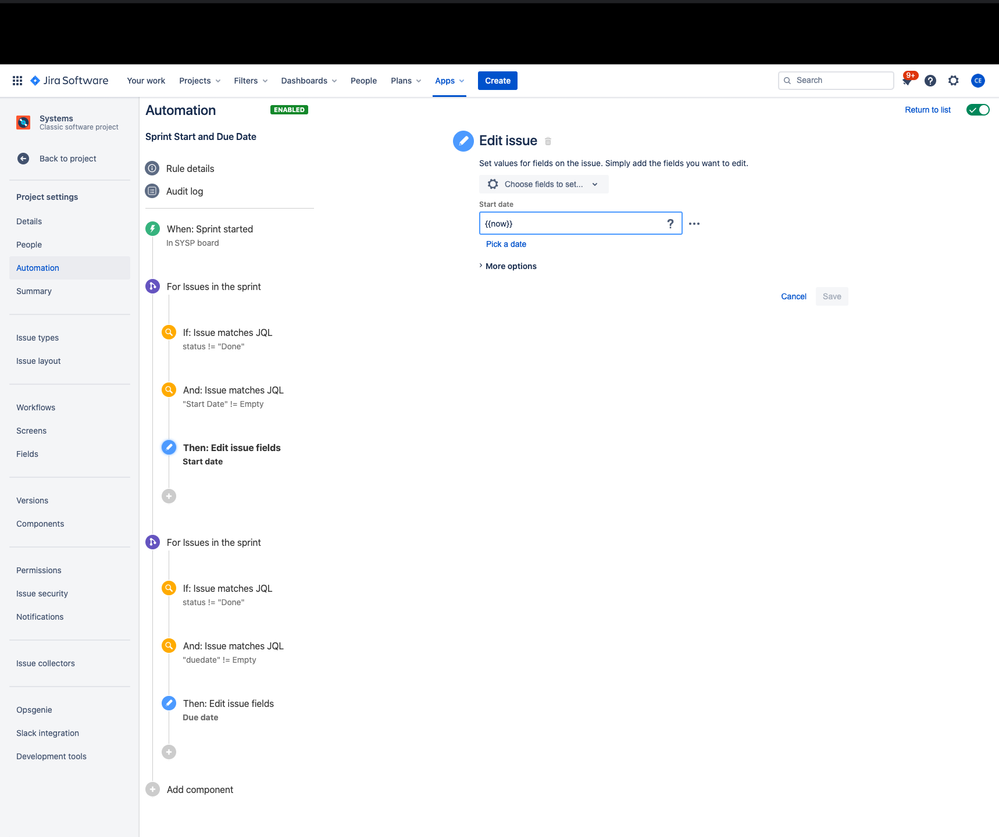The image size is (999, 837).
Task: Click the Jira Software logo
Action: pyautogui.click(x=69, y=81)
